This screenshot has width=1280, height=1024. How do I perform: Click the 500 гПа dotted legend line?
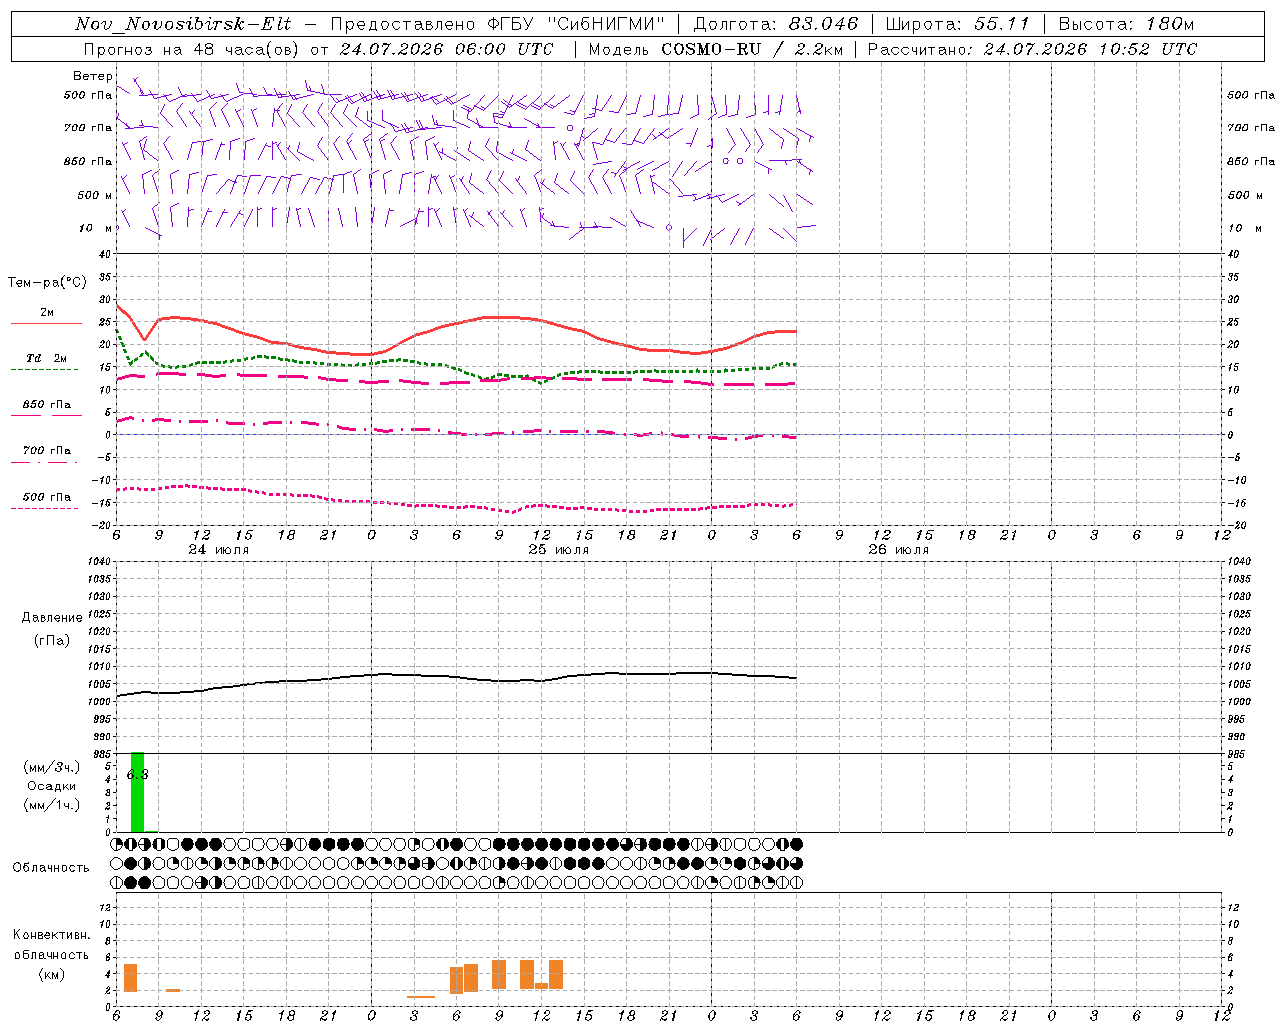[x=44, y=508]
